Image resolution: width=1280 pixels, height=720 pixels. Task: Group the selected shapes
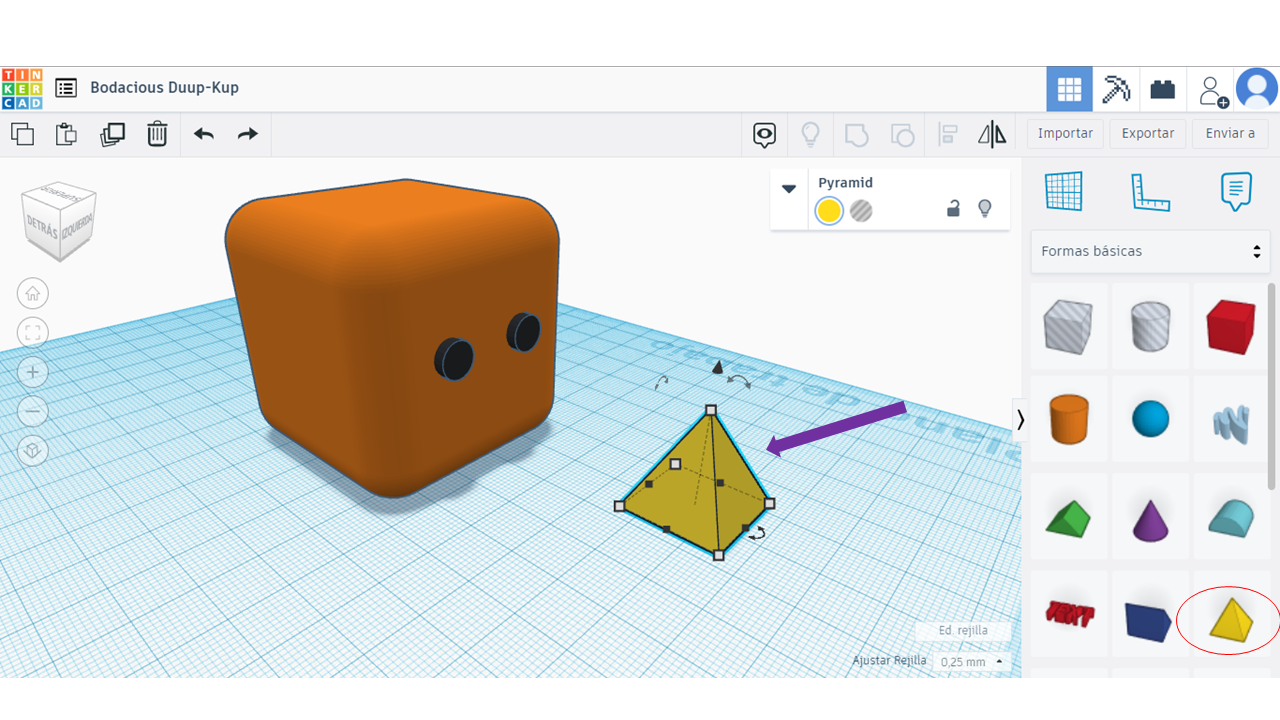856,134
